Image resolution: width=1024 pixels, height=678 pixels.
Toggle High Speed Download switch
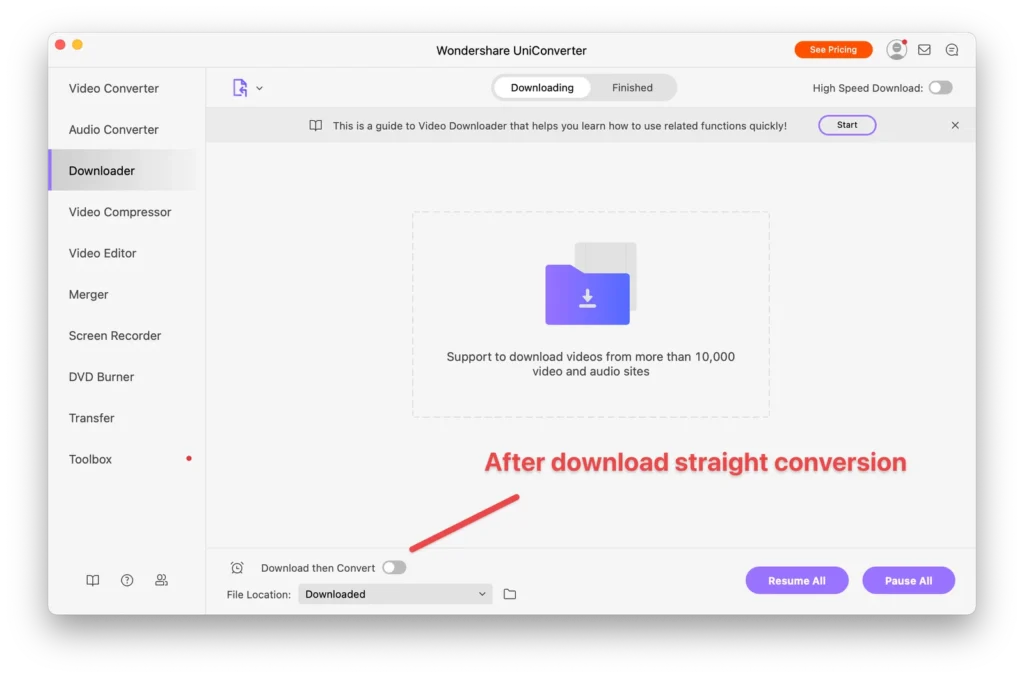coord(940,88)
